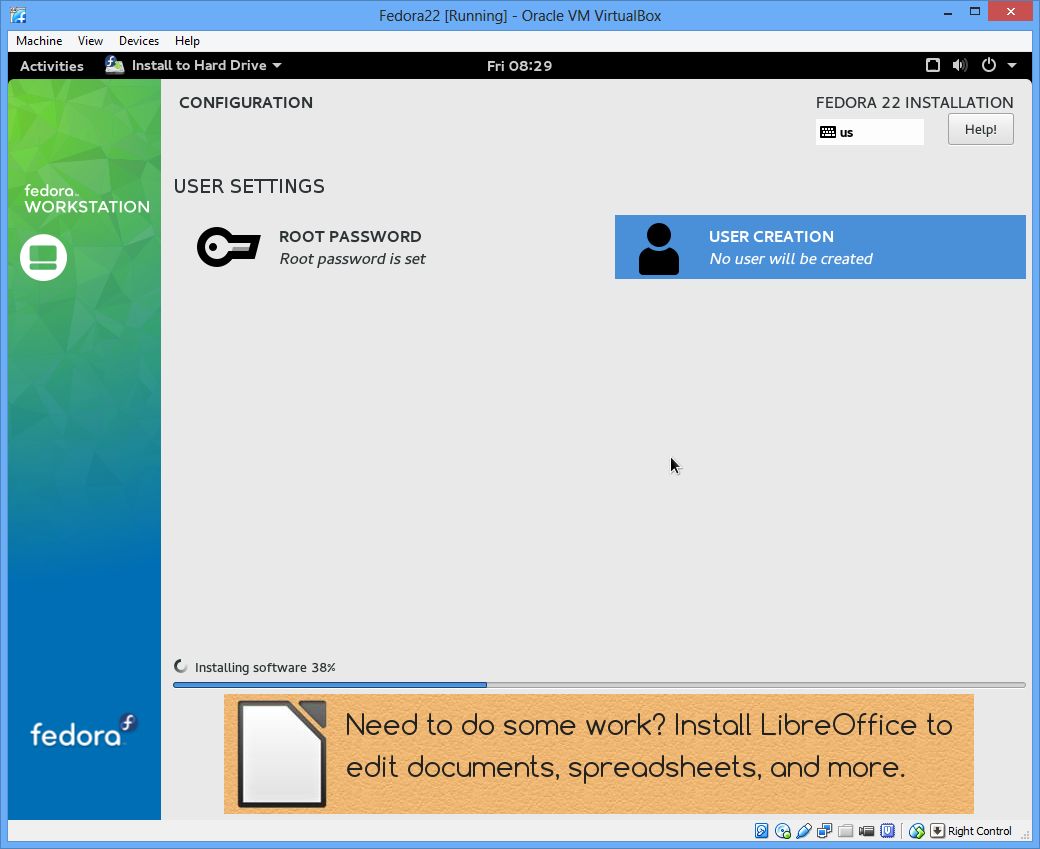Click VirtualBox keyboard capture arrow icon
1040x849 pixels.
[937, 830]
